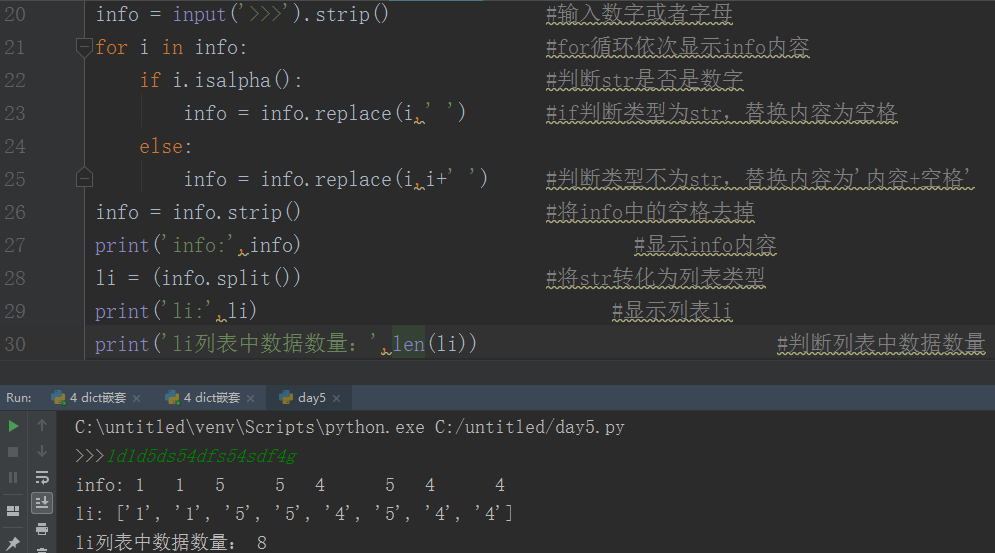This screenshot has height=553, width=995.
Task: Rerun the day5 script with green arrow
Action: point(13,426)
